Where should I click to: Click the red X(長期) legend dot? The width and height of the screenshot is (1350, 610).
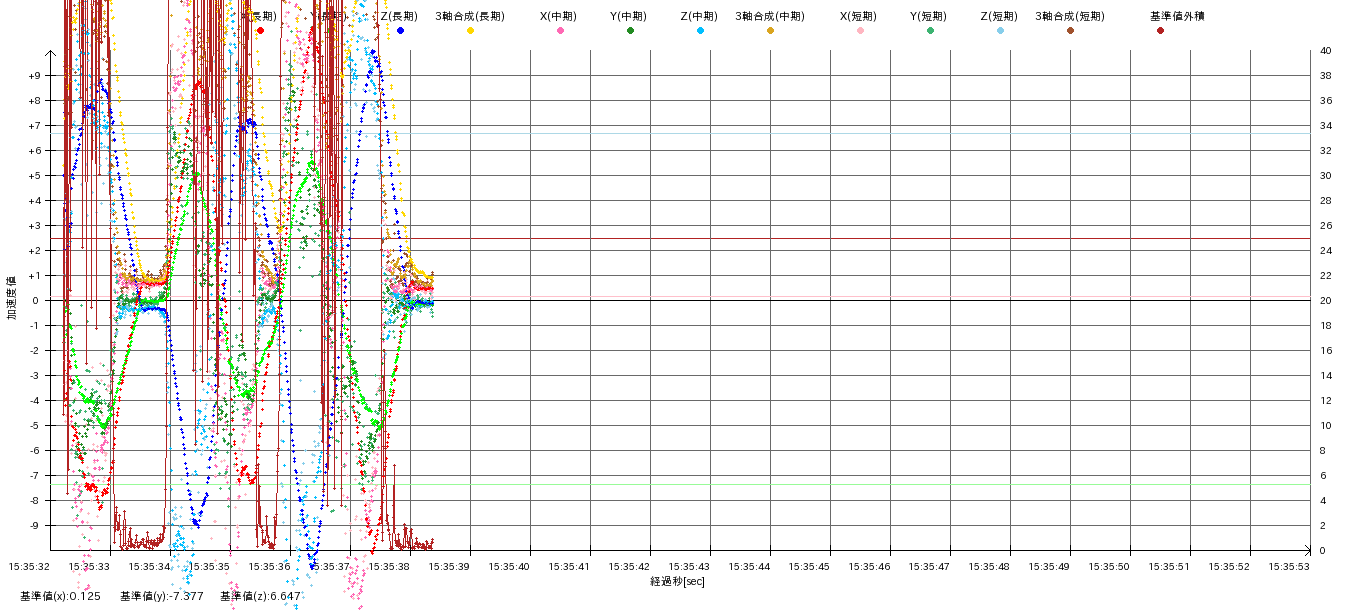click(260, 31)
